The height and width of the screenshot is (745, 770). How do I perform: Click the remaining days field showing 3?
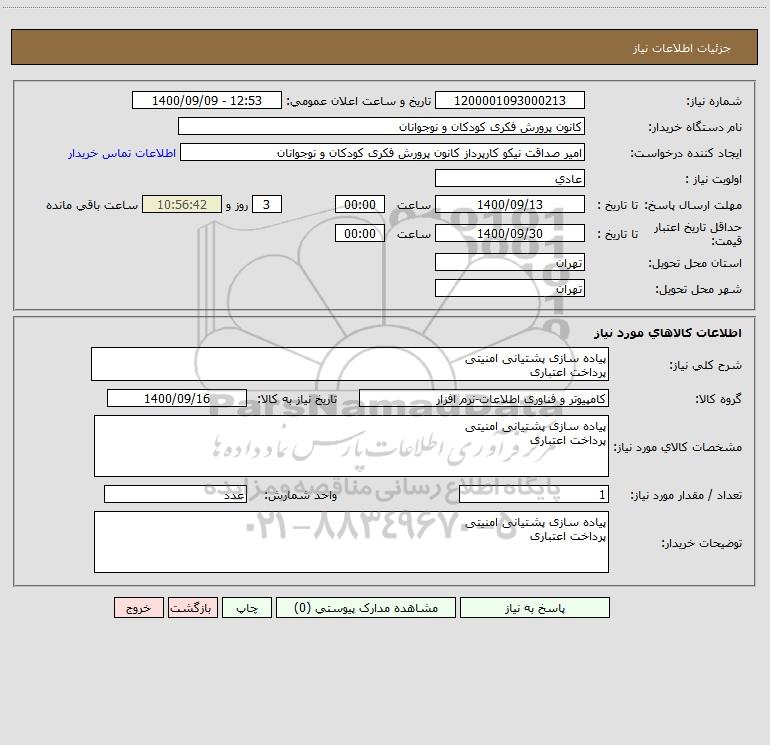click(267, 204)
